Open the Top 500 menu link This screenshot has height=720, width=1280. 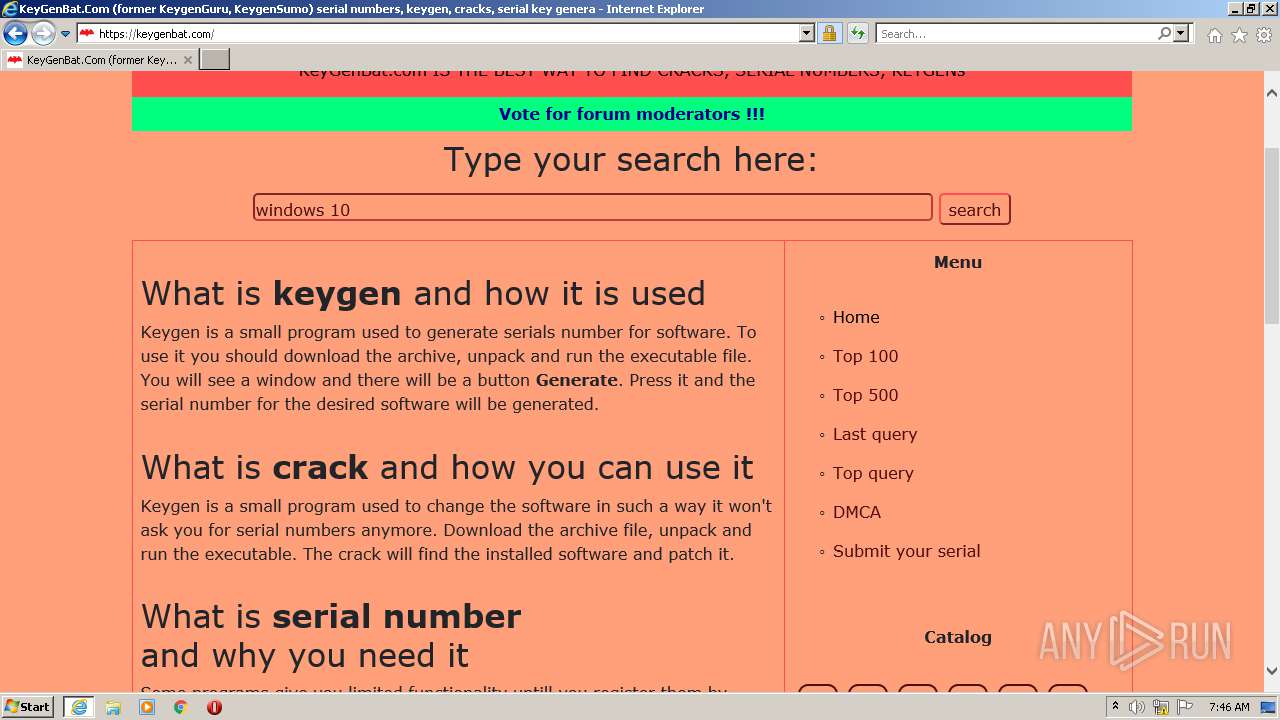click(x=865, y=395)
